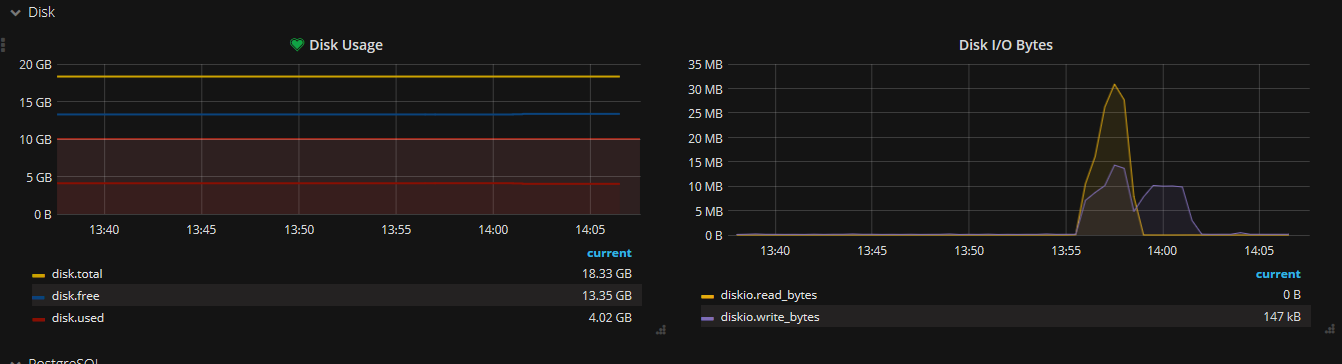Open the Disk I/O Bytes panel title menu
The width and height of the screenshot is (1342, 364).
[x=1005, y=45]
